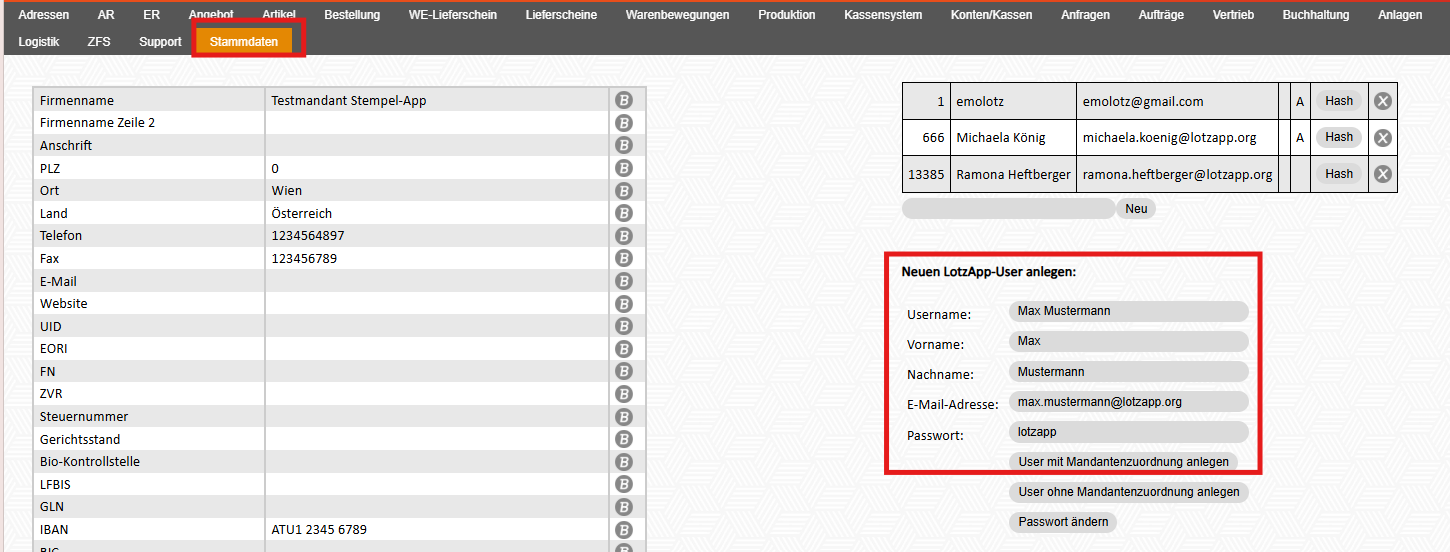Click the Neu button

(1136, 209)
